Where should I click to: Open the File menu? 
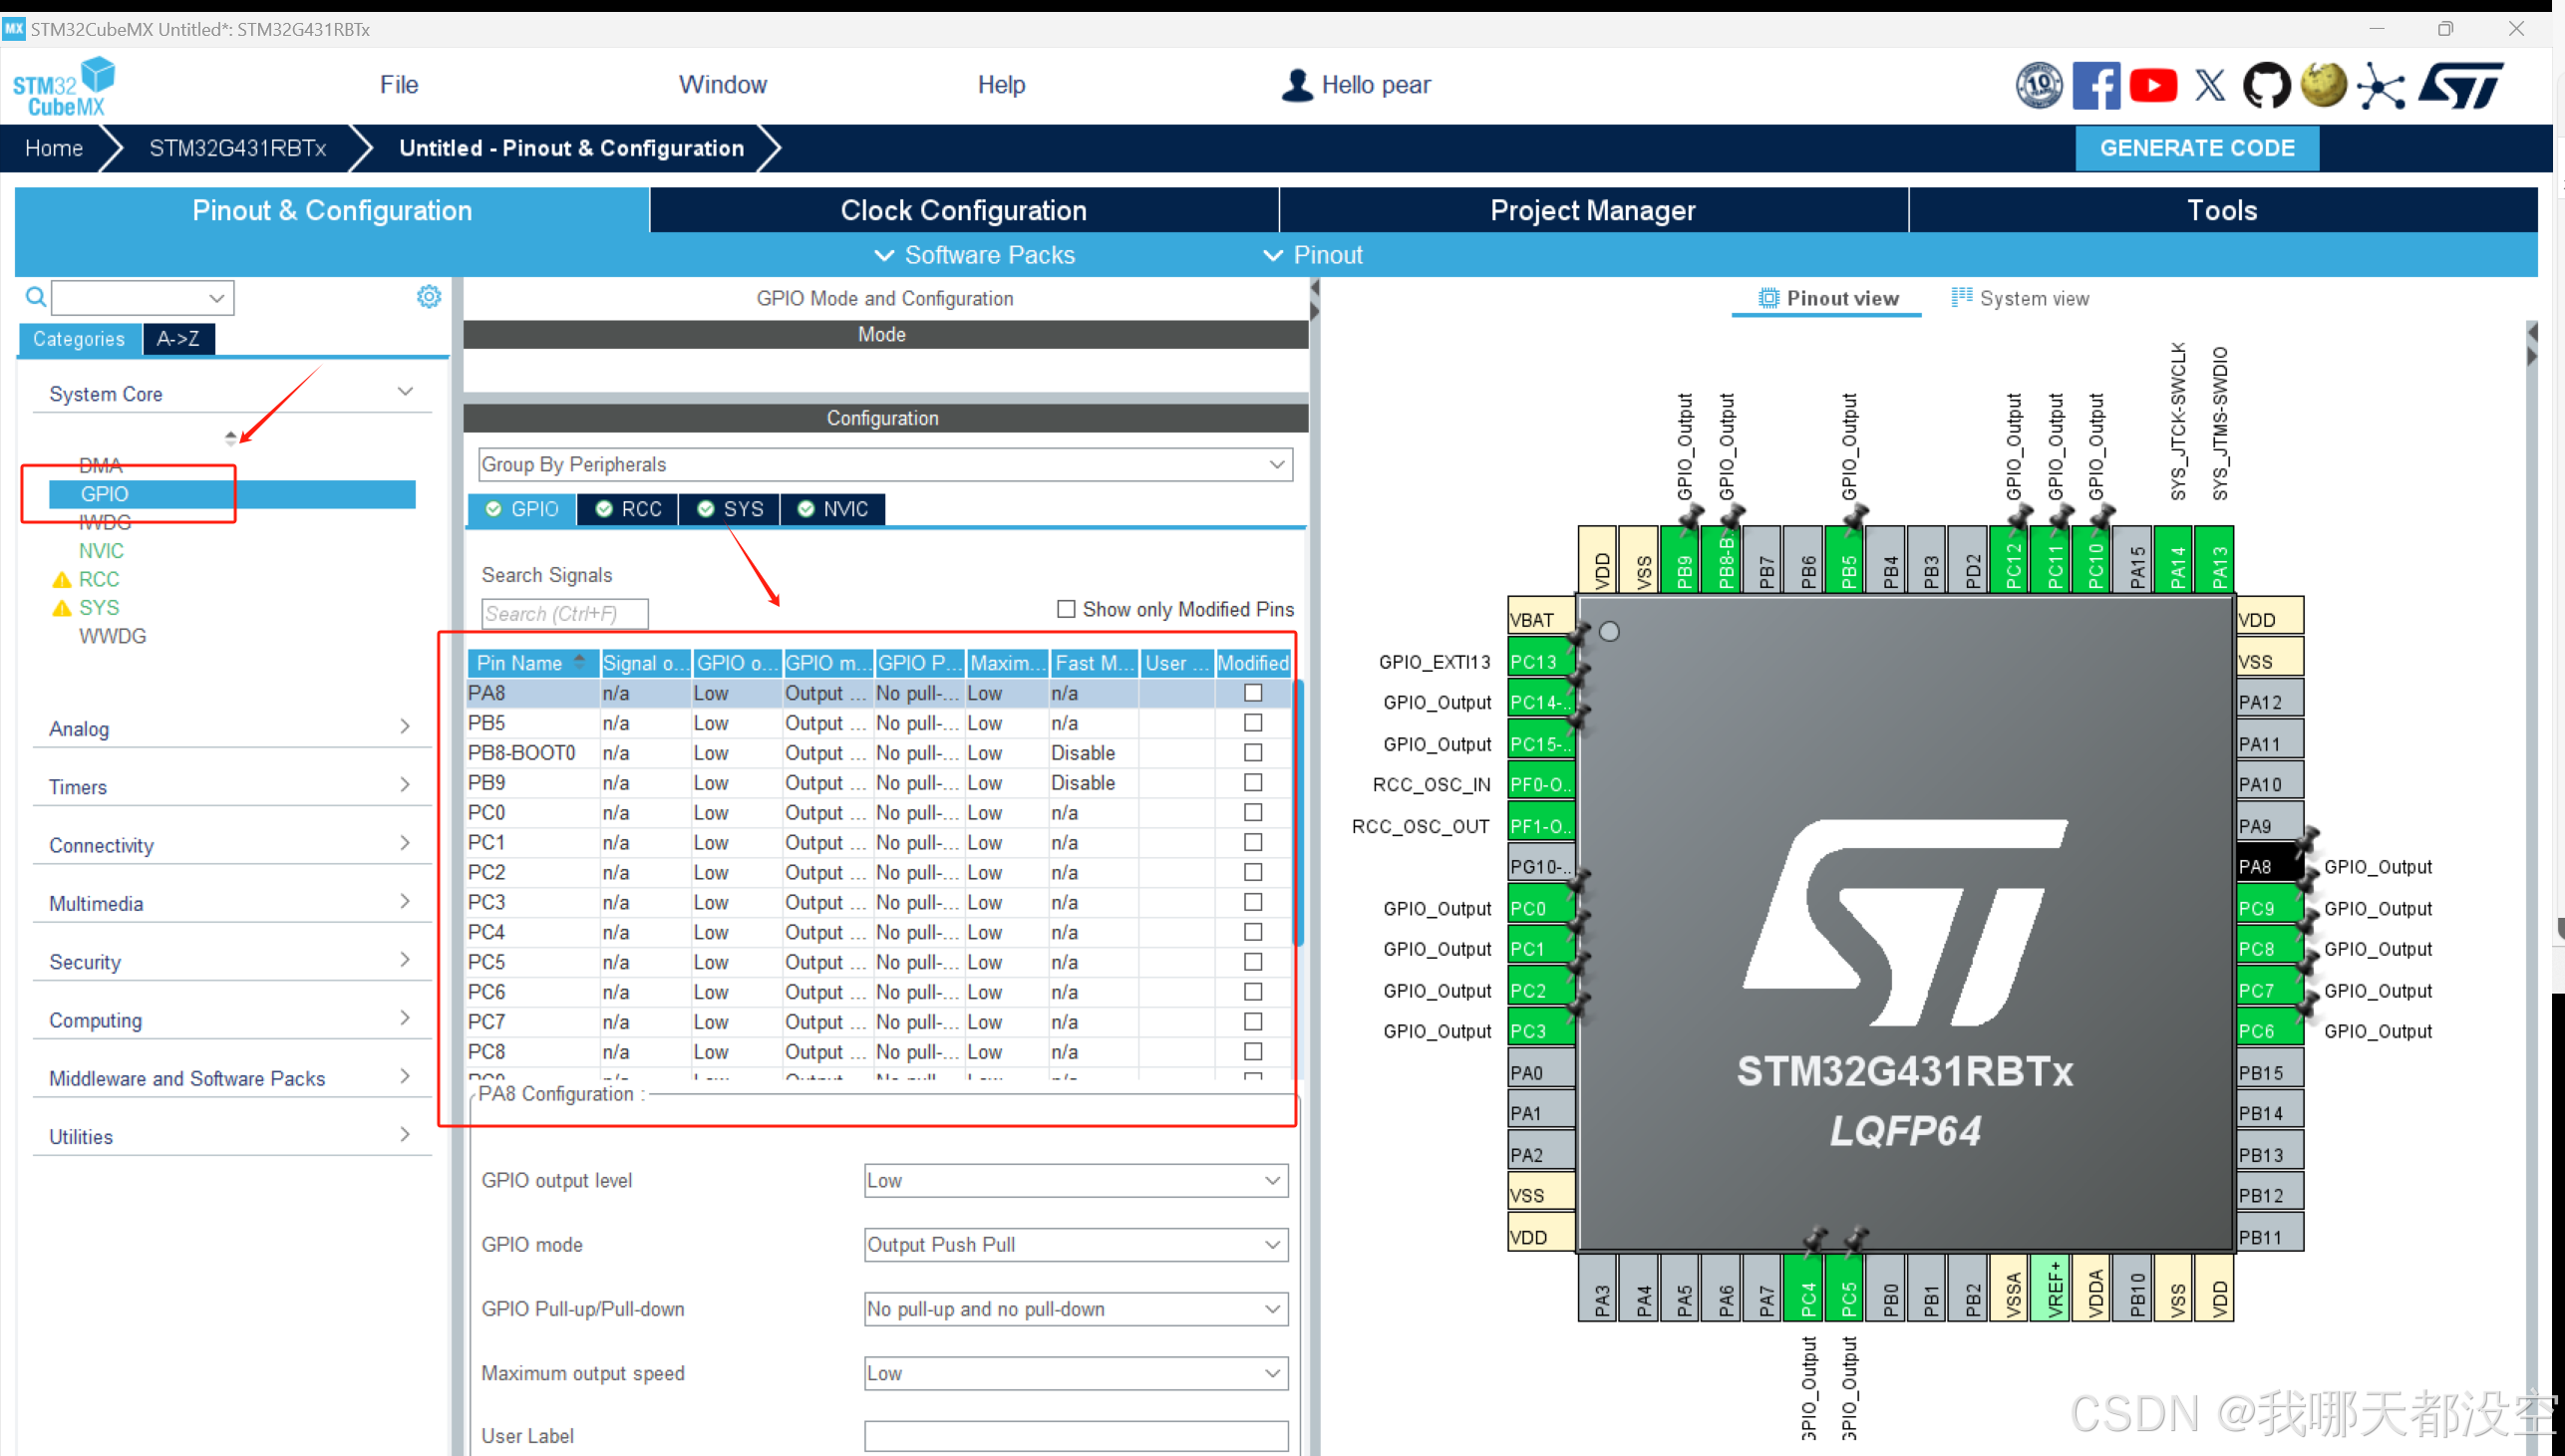(x=399, y=85)
